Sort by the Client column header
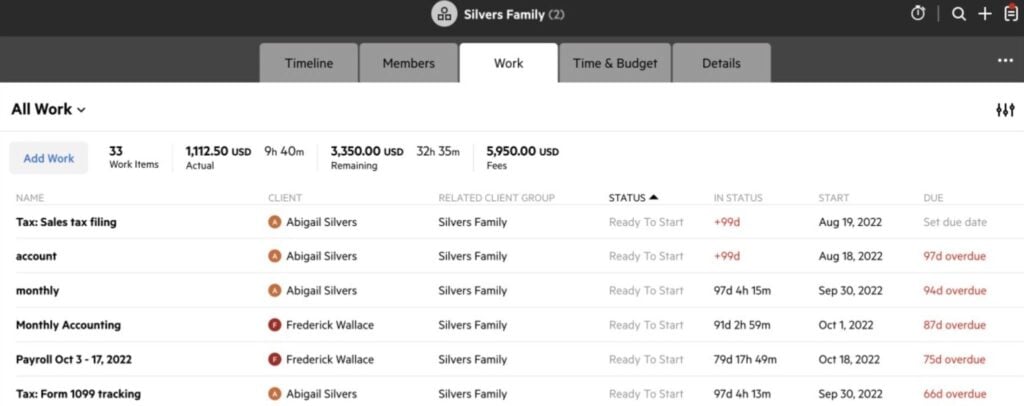The width and height of the screenshot is (1024, 406). pyautogui.click(x=285, y=198)
